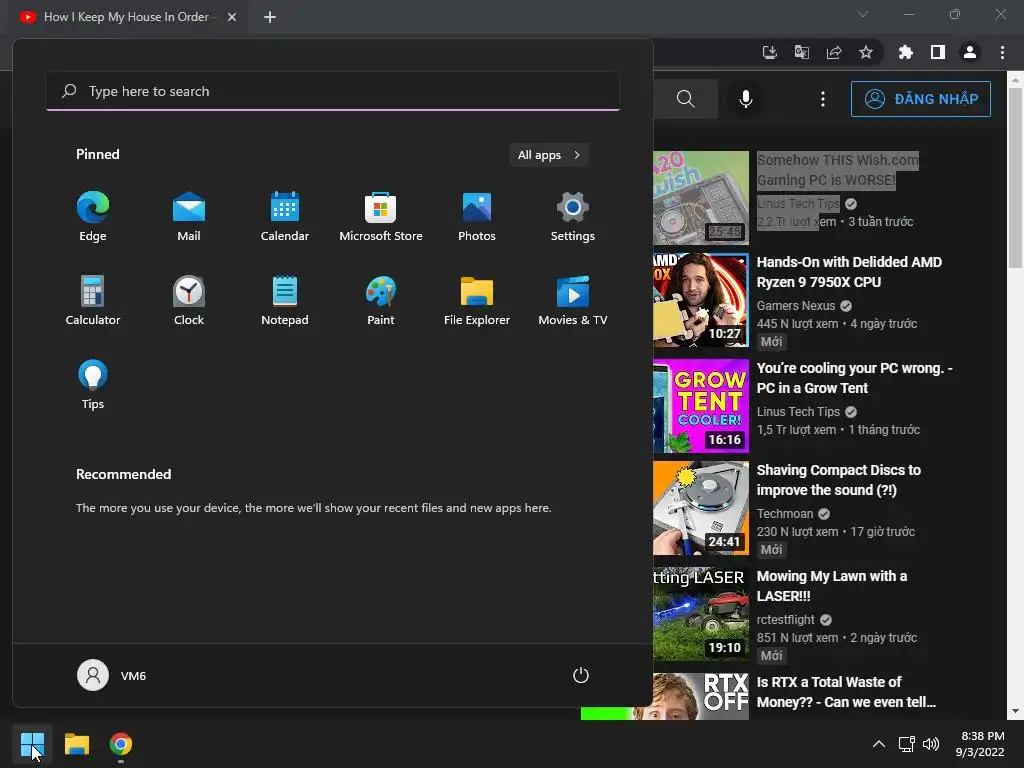This screenshot has height=768, width=1024.
Task: Open the tab search chevron in Chrome
Action: [x=863, y=14]
